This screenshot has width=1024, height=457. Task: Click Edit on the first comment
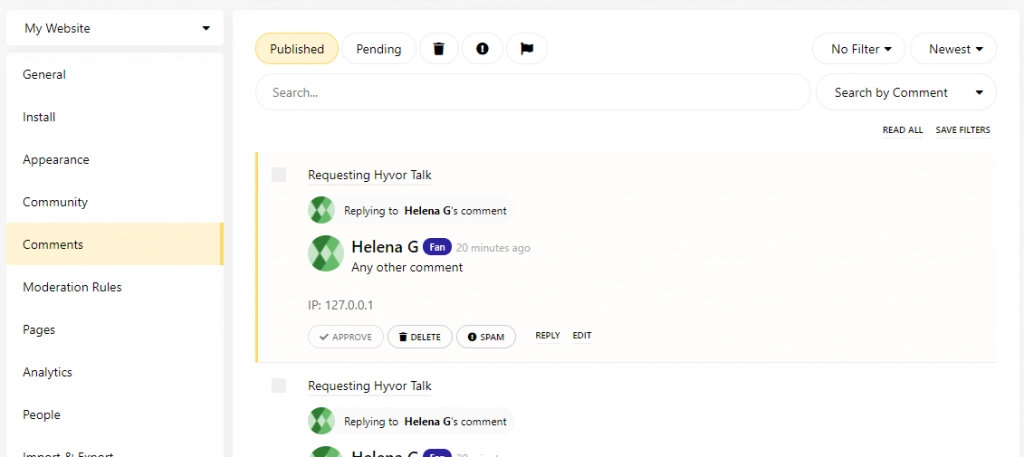(582, 336)
